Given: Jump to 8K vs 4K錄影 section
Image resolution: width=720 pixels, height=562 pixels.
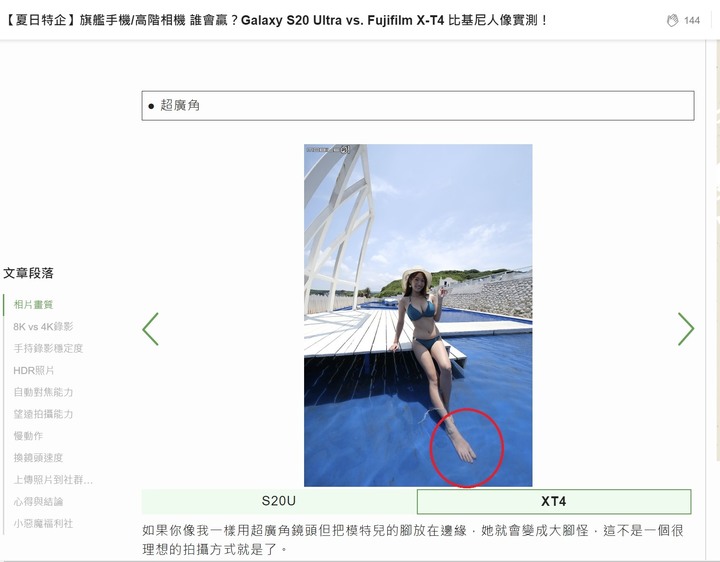Looking at the screenshot, I should [x=43, y=326].
